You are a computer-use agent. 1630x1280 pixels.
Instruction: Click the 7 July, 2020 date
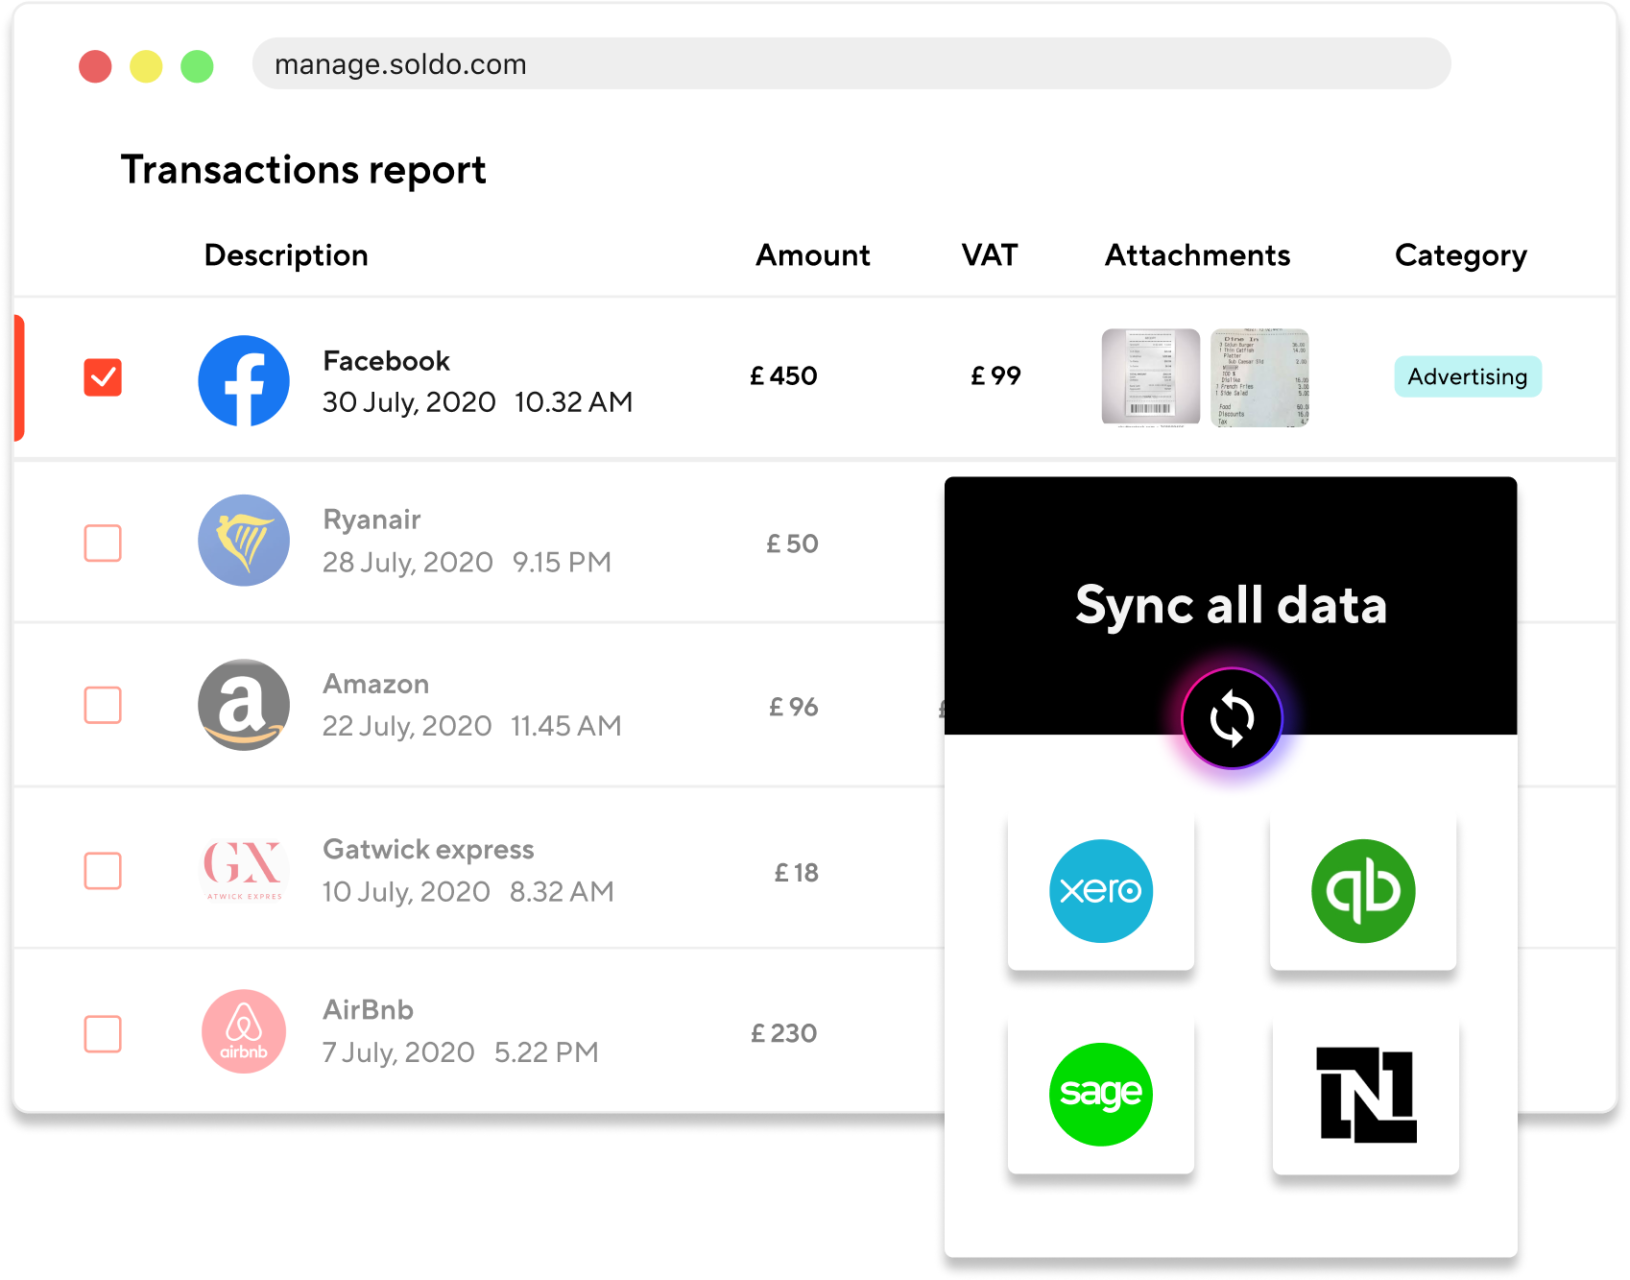coord(398,1053)
